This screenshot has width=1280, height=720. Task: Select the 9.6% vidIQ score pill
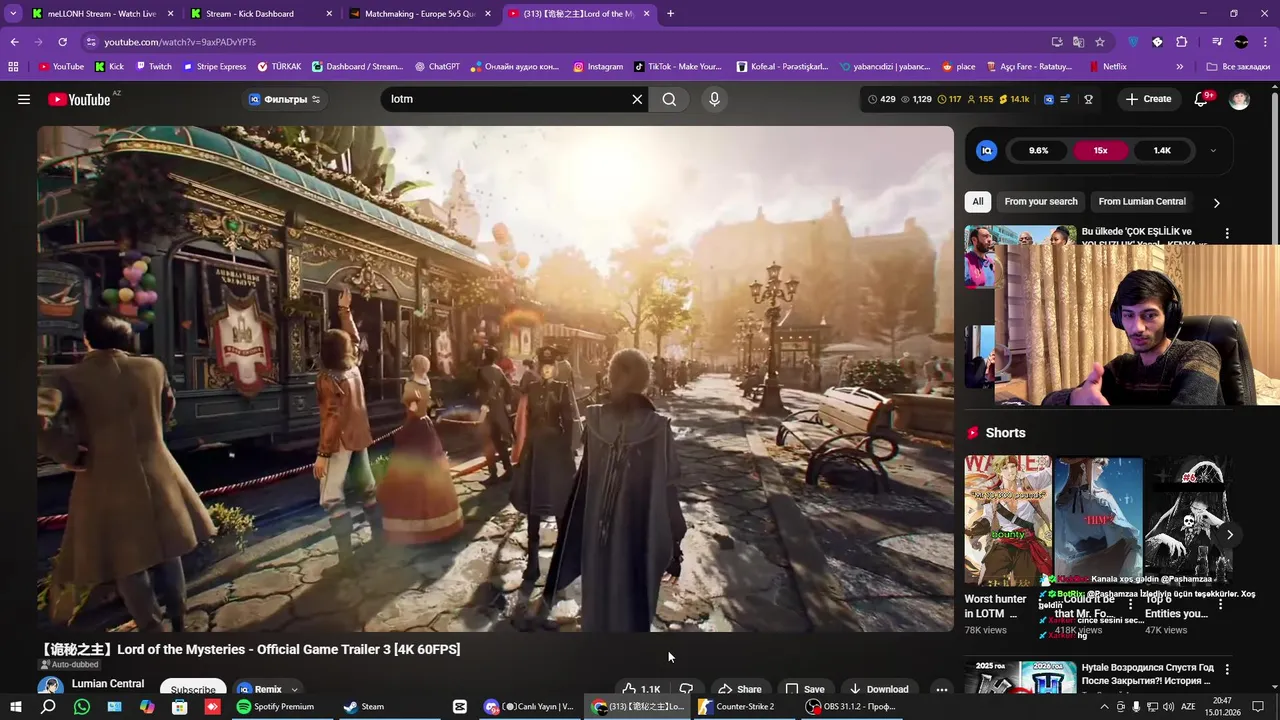[x=1038, y=150]
